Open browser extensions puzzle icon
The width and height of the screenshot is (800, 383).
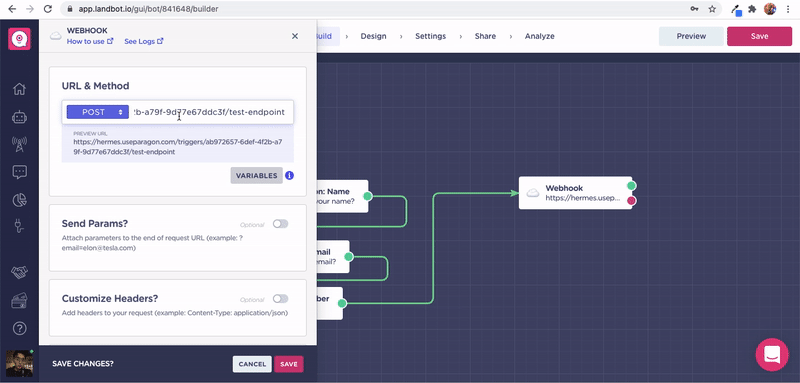tap(752, 9)
